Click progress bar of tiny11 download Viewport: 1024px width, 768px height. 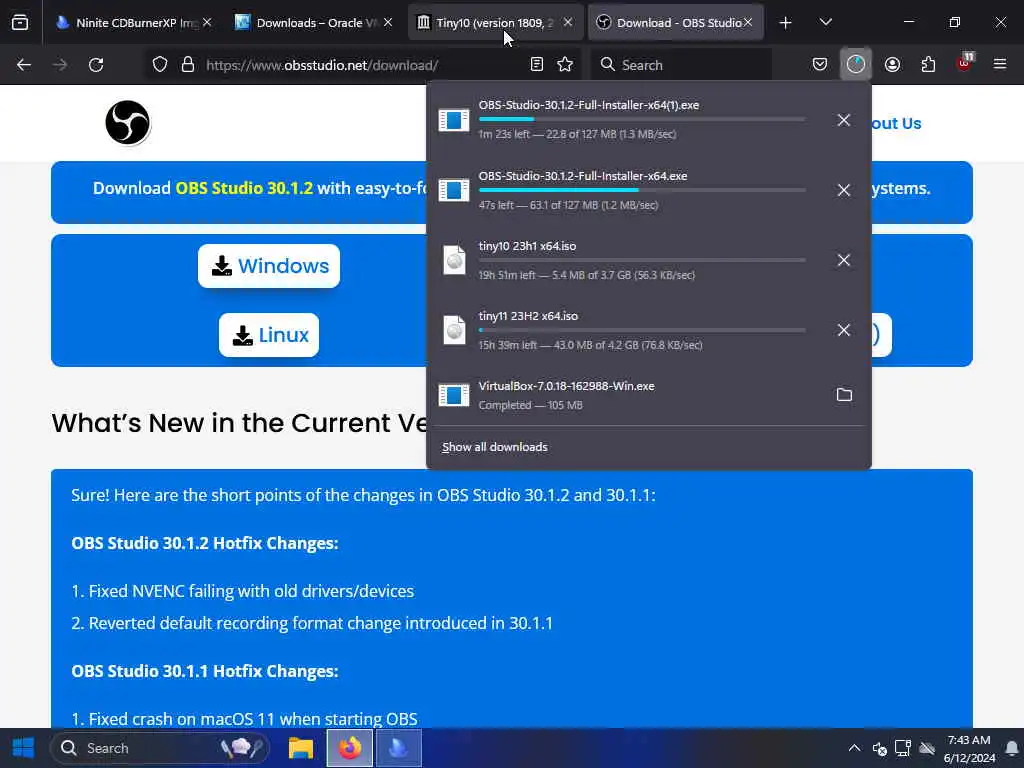(x=642, y=330)
